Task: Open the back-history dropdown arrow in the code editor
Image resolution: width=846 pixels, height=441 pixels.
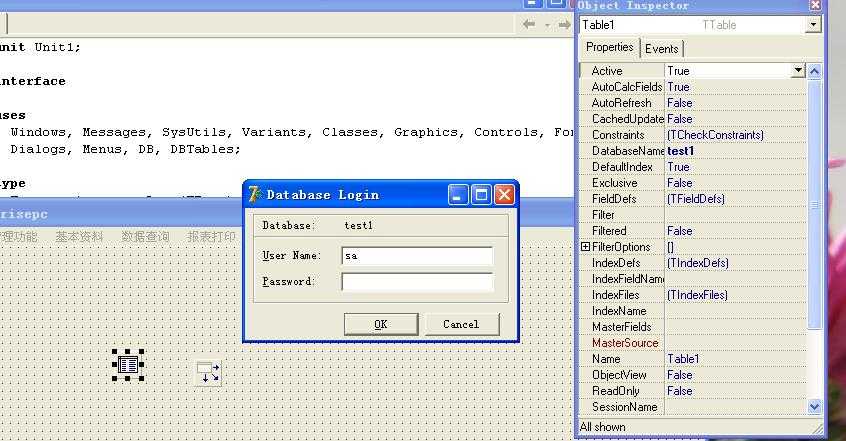Action: point(547,25)
